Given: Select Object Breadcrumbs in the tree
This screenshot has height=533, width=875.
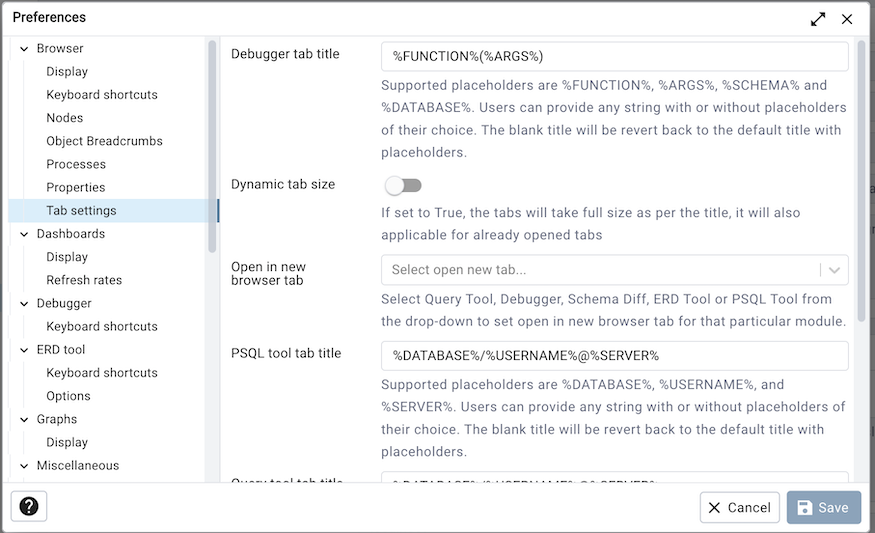Looking at the screenshot, I should (x=104, y=141).
